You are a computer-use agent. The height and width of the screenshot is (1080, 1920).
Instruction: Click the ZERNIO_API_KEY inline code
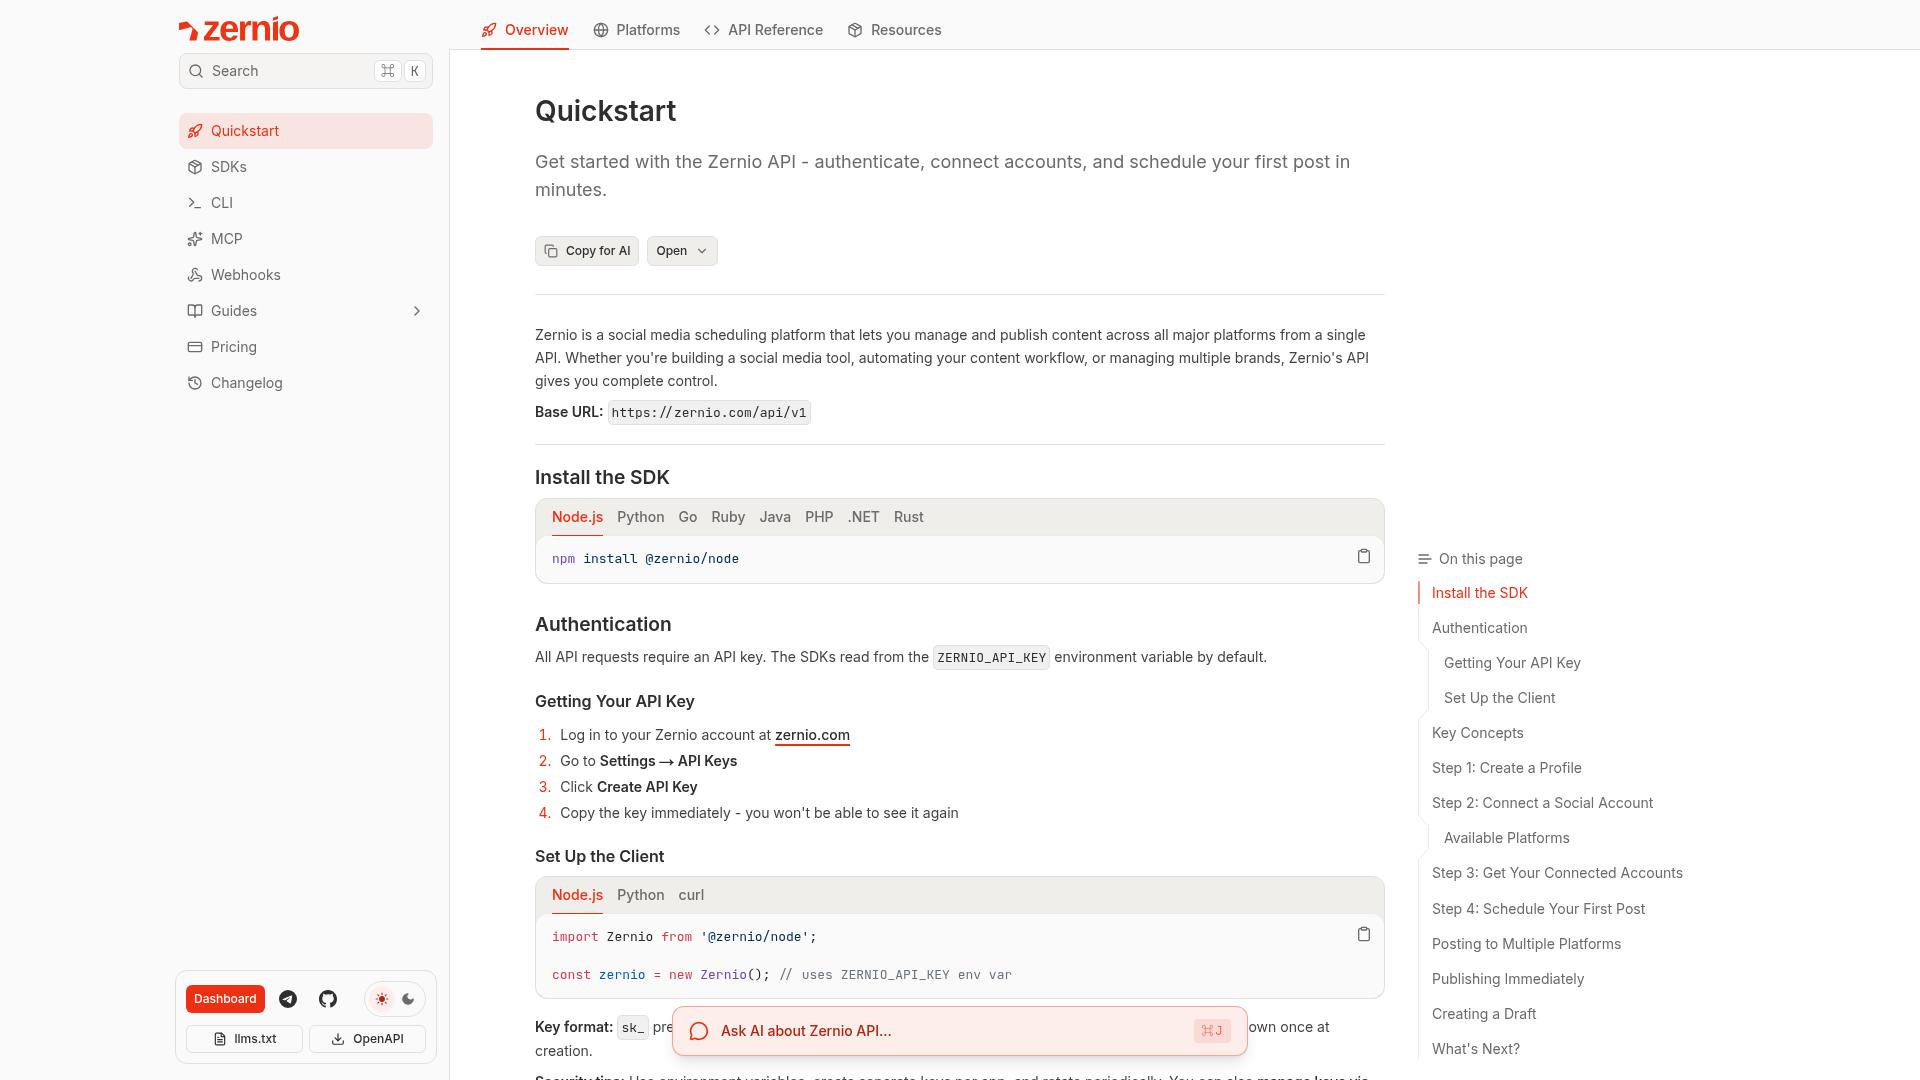pos(992,658)
